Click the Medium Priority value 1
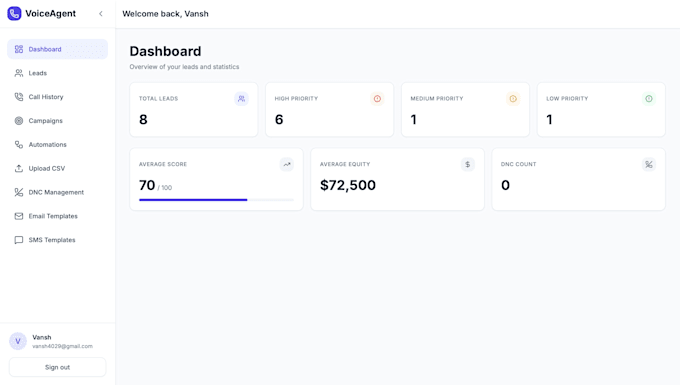680x385 pixels. (414, 119)
